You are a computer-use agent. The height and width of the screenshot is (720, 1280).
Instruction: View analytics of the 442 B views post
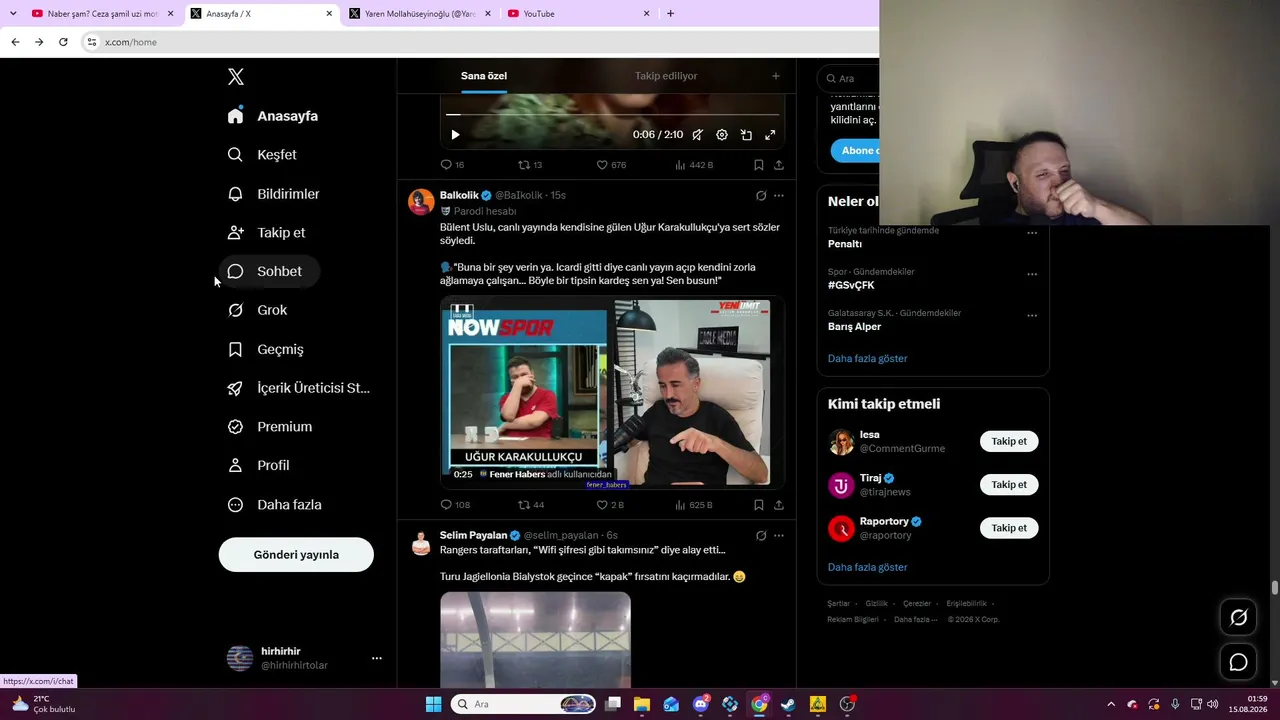[x=694, y=165]
